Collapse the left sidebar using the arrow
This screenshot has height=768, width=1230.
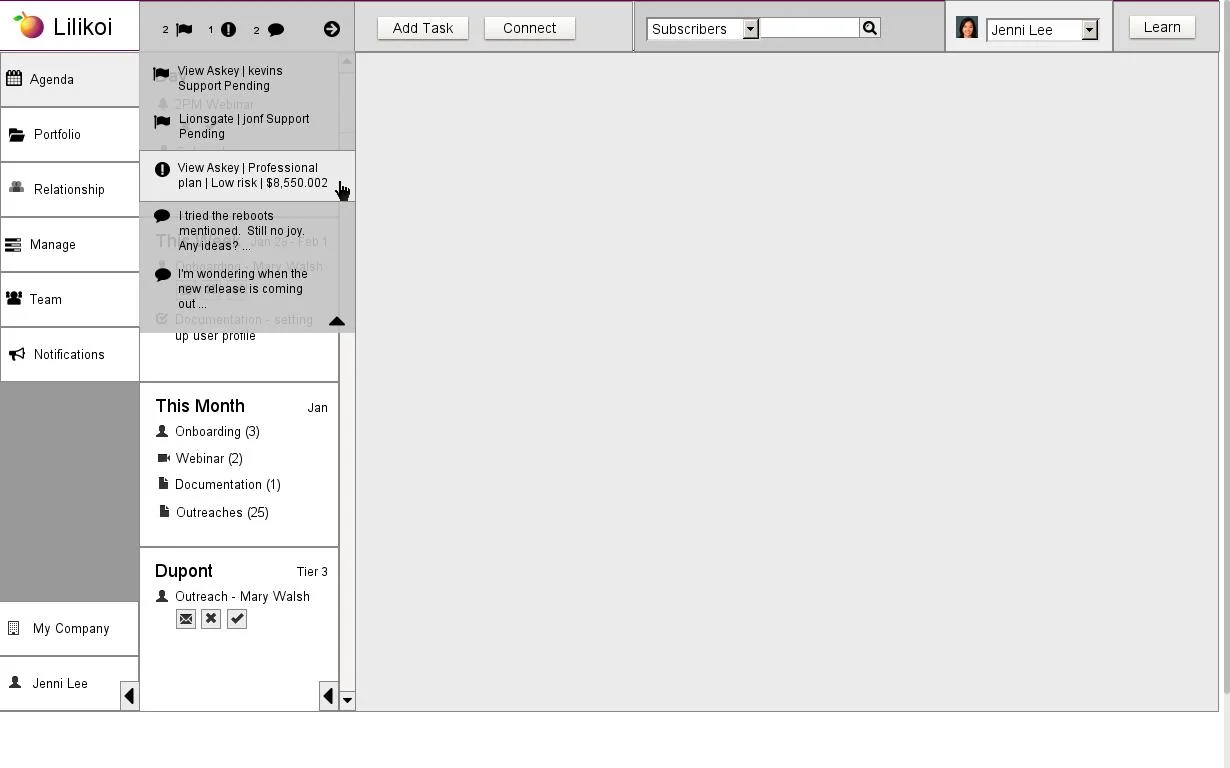pyautogui.click(x=129, y=695)
